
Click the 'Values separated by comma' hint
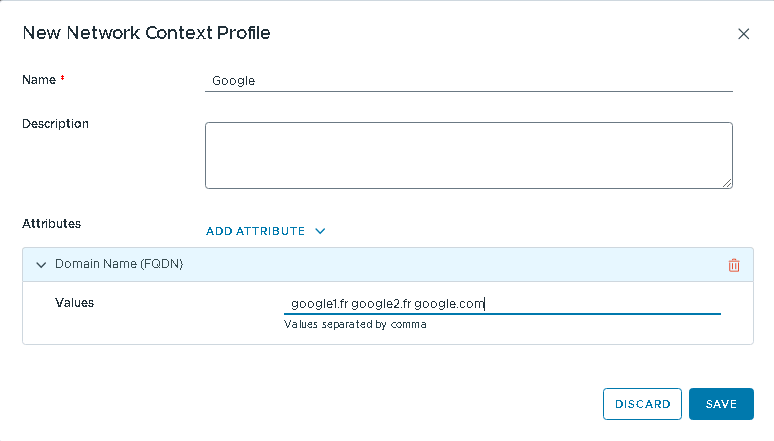coord(355,324)
